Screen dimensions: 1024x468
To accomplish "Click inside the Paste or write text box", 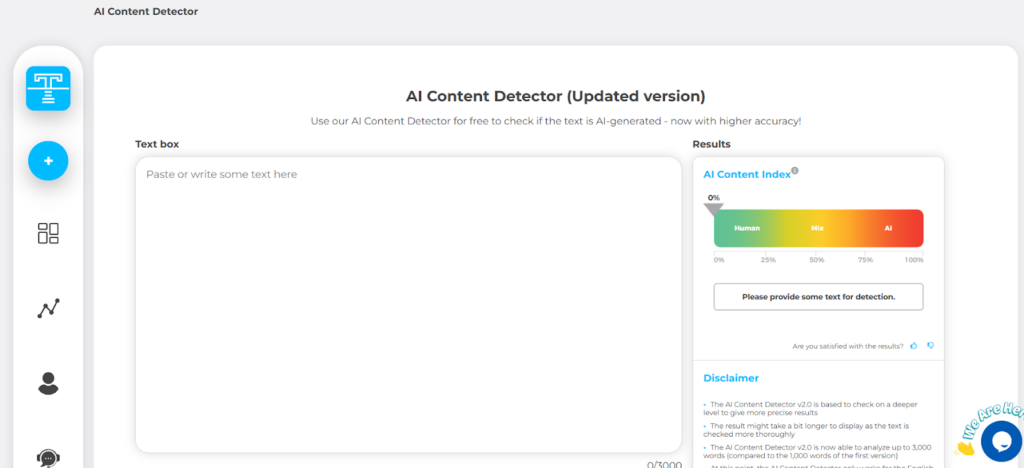I will point(409,304).
